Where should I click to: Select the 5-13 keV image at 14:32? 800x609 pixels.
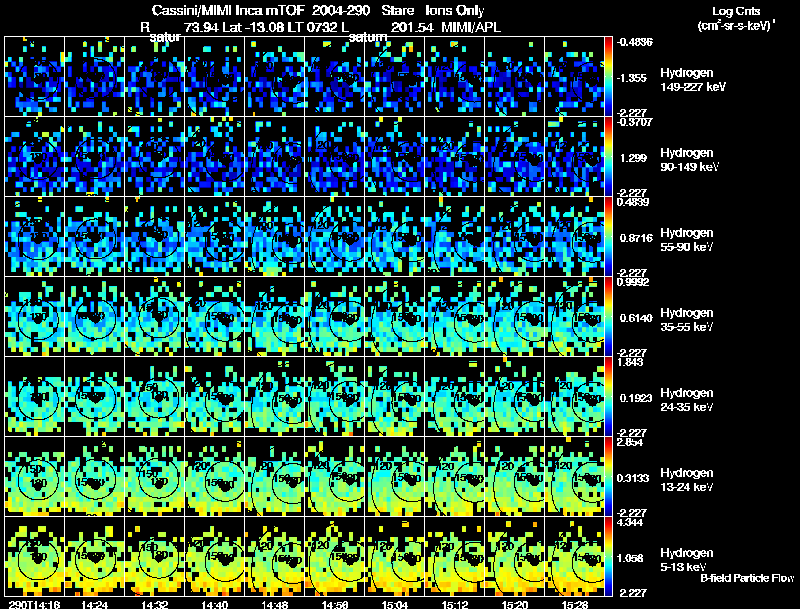(155, 557)
